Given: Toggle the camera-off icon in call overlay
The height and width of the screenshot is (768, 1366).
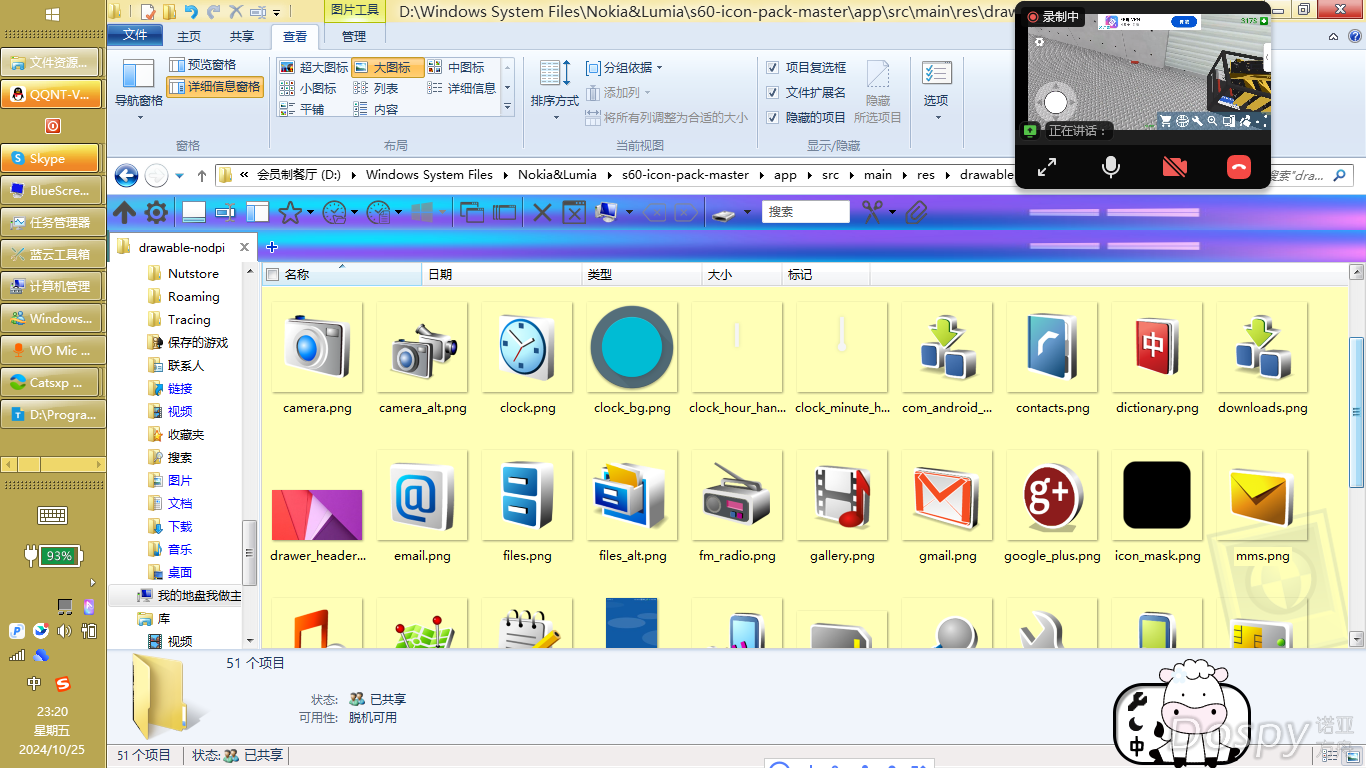Looking at the screenshot, I should coord(1175,167).
